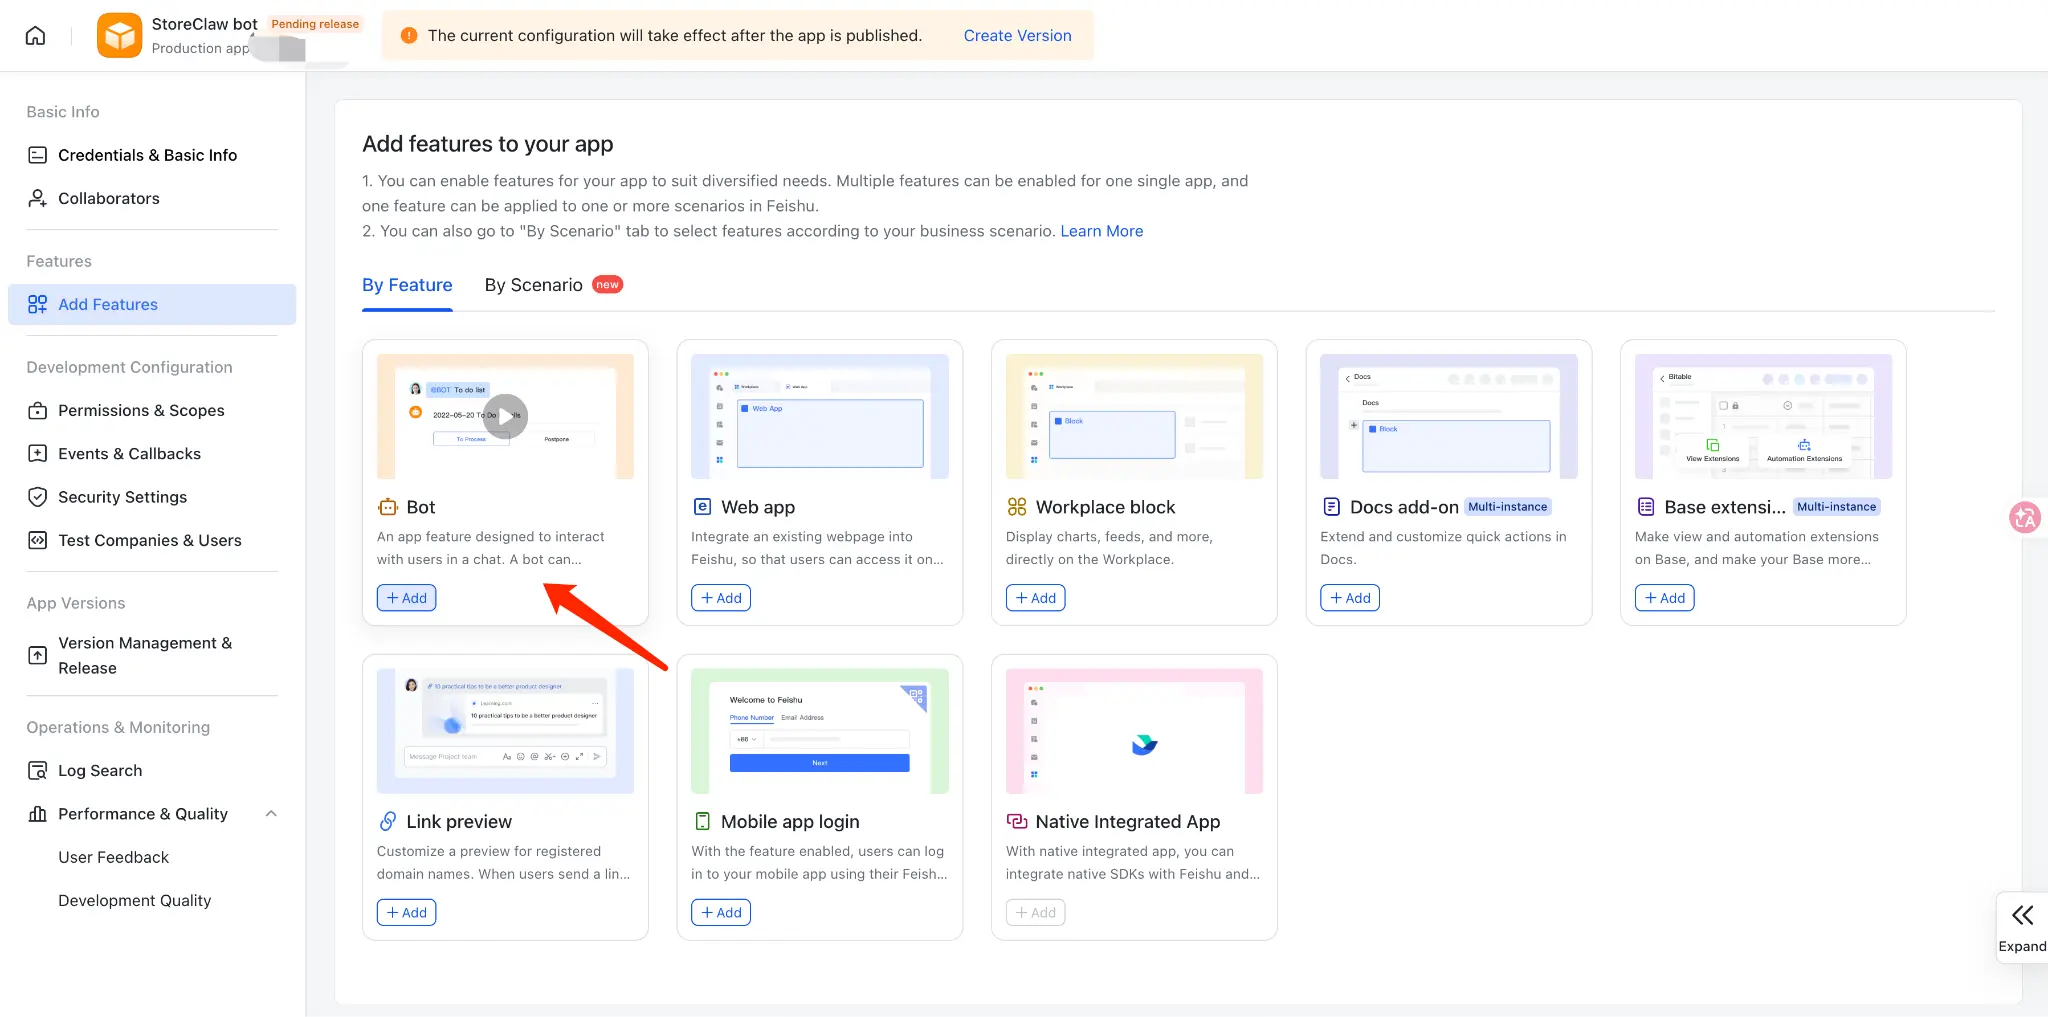Click the Create Version link
Screen dimensions: 2048x1017
click(1017, 36)
